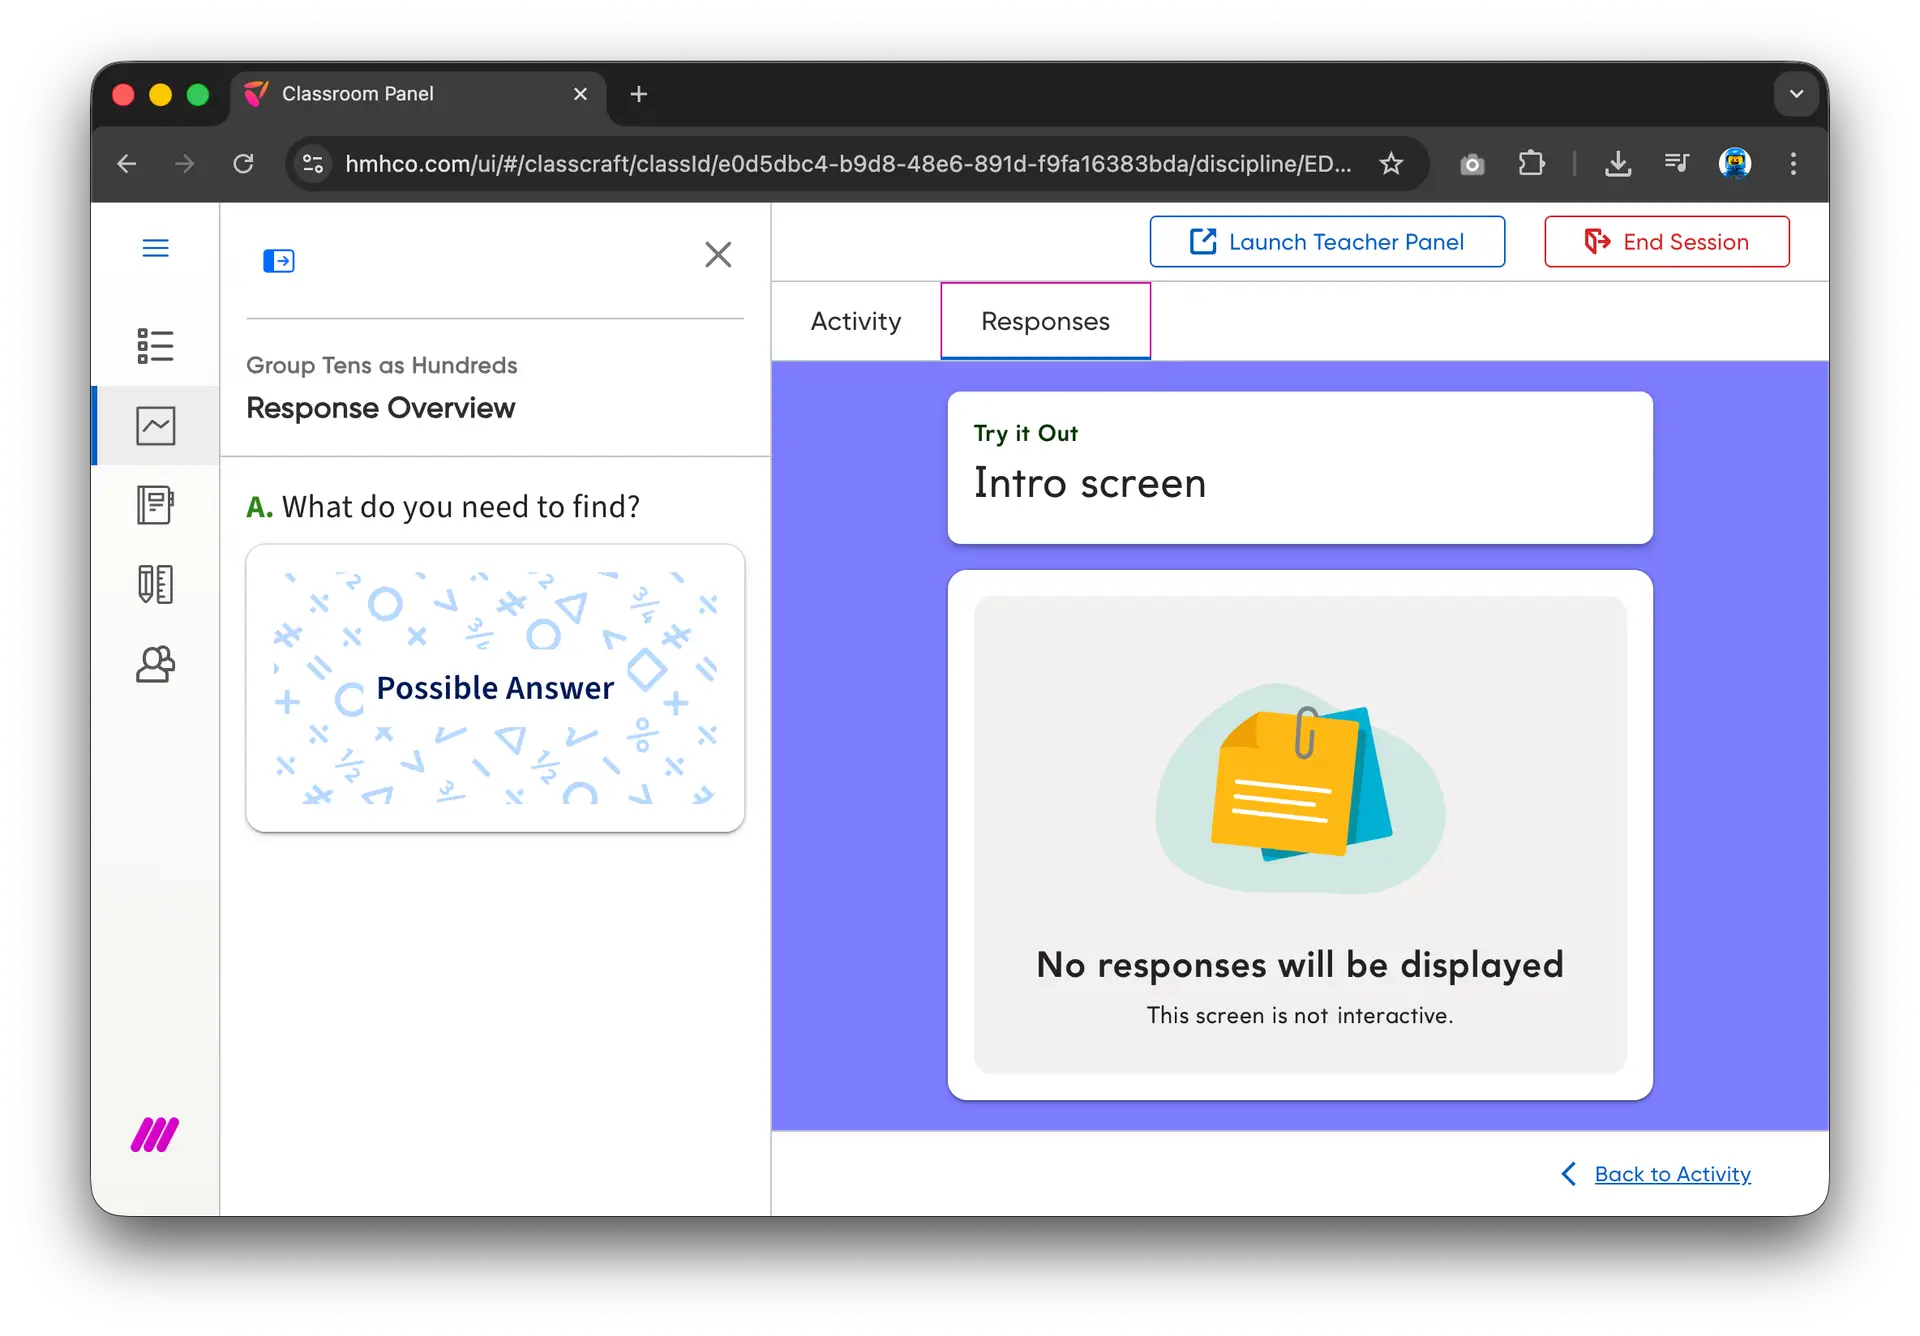Open the student groups people icon

[155, 664]
